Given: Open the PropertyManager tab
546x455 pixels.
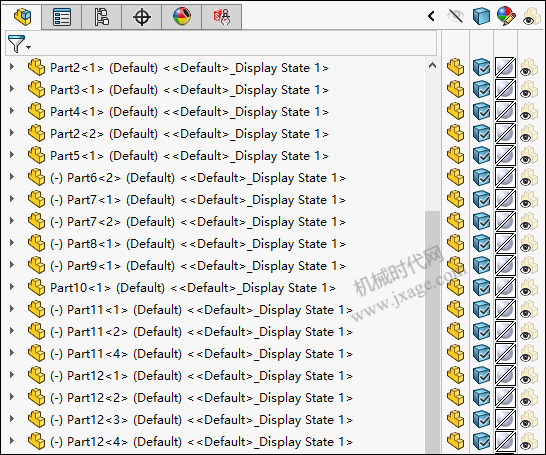Looking at the screenshot, I should point(62,17).
